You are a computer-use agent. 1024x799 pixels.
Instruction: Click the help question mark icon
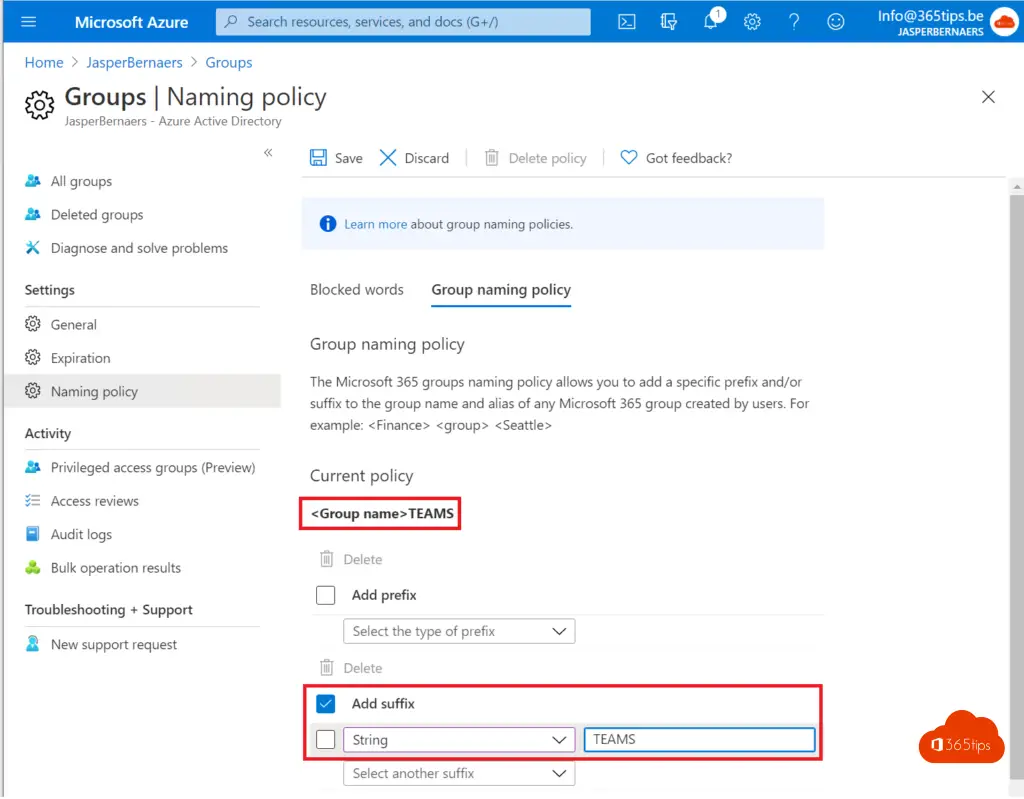(794, 22)
